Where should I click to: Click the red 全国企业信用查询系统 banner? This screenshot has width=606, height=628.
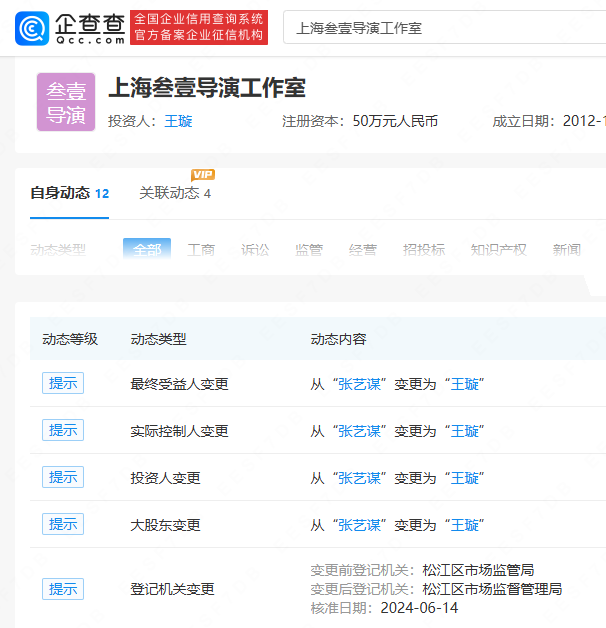coord(199,27)
